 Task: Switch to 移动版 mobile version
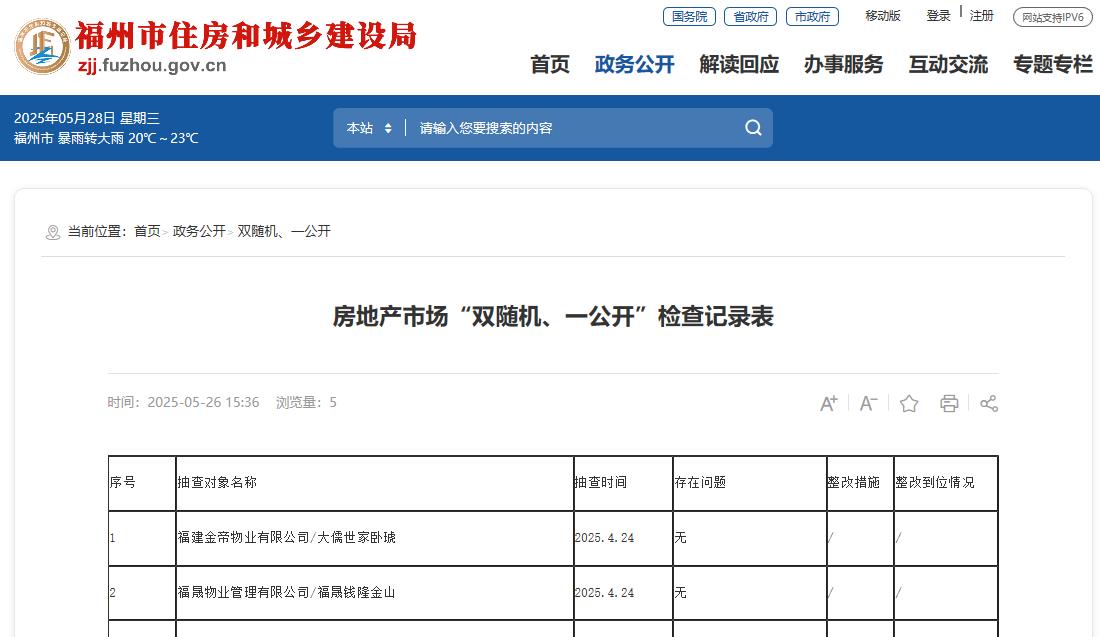click(x=883, y=16)
